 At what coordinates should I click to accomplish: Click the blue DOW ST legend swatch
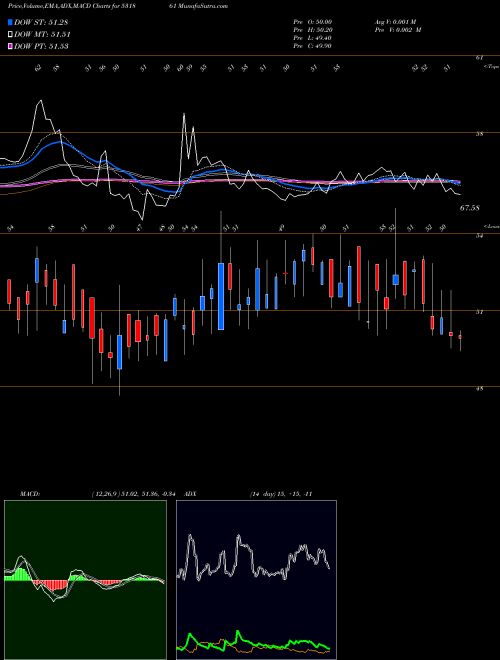pyautogui.click(x=10, y=22)
